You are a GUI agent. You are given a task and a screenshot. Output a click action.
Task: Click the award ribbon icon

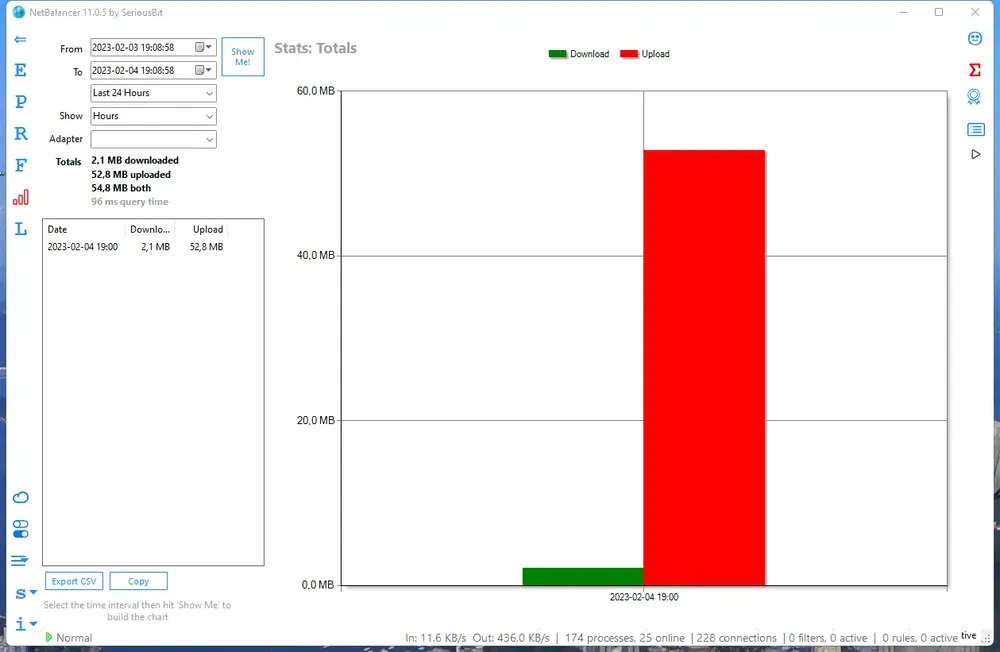tap(974, 97)
